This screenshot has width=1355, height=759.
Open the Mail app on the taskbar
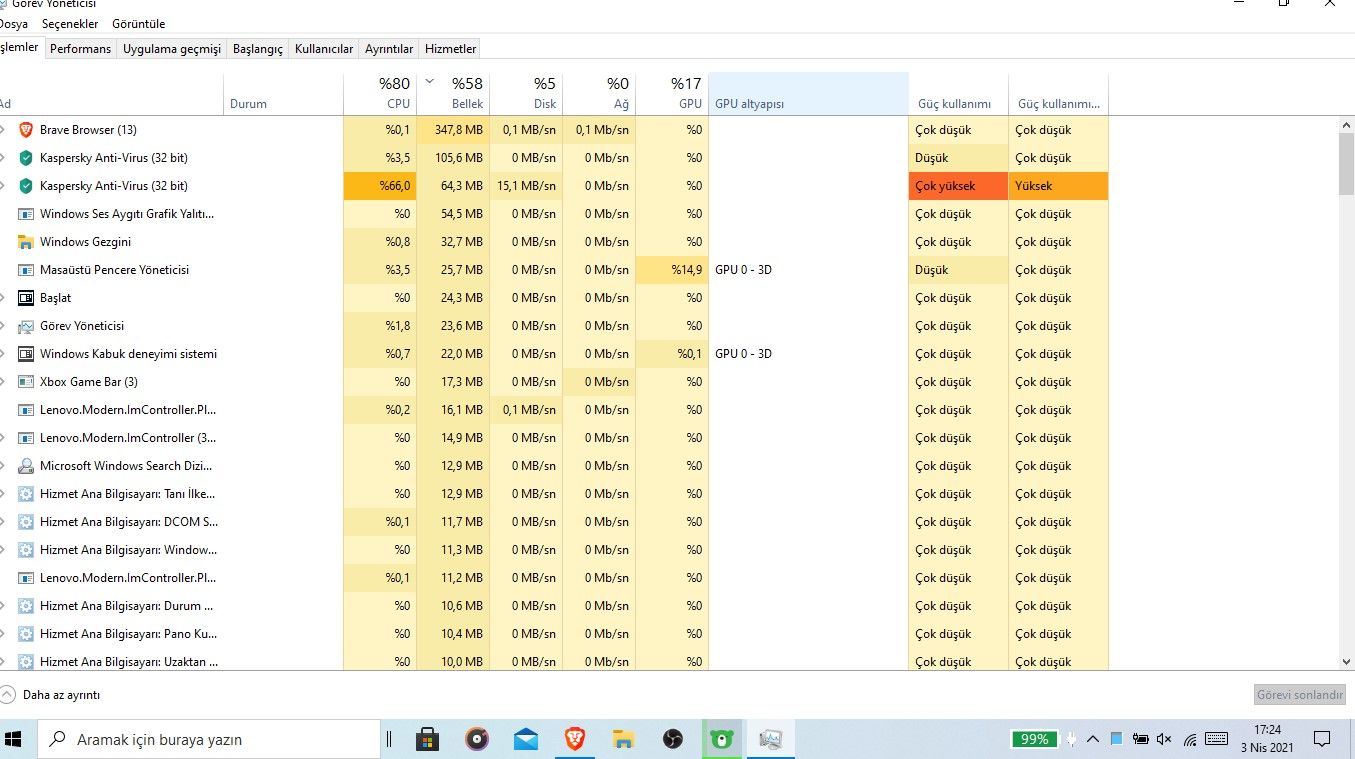(526, 739)
